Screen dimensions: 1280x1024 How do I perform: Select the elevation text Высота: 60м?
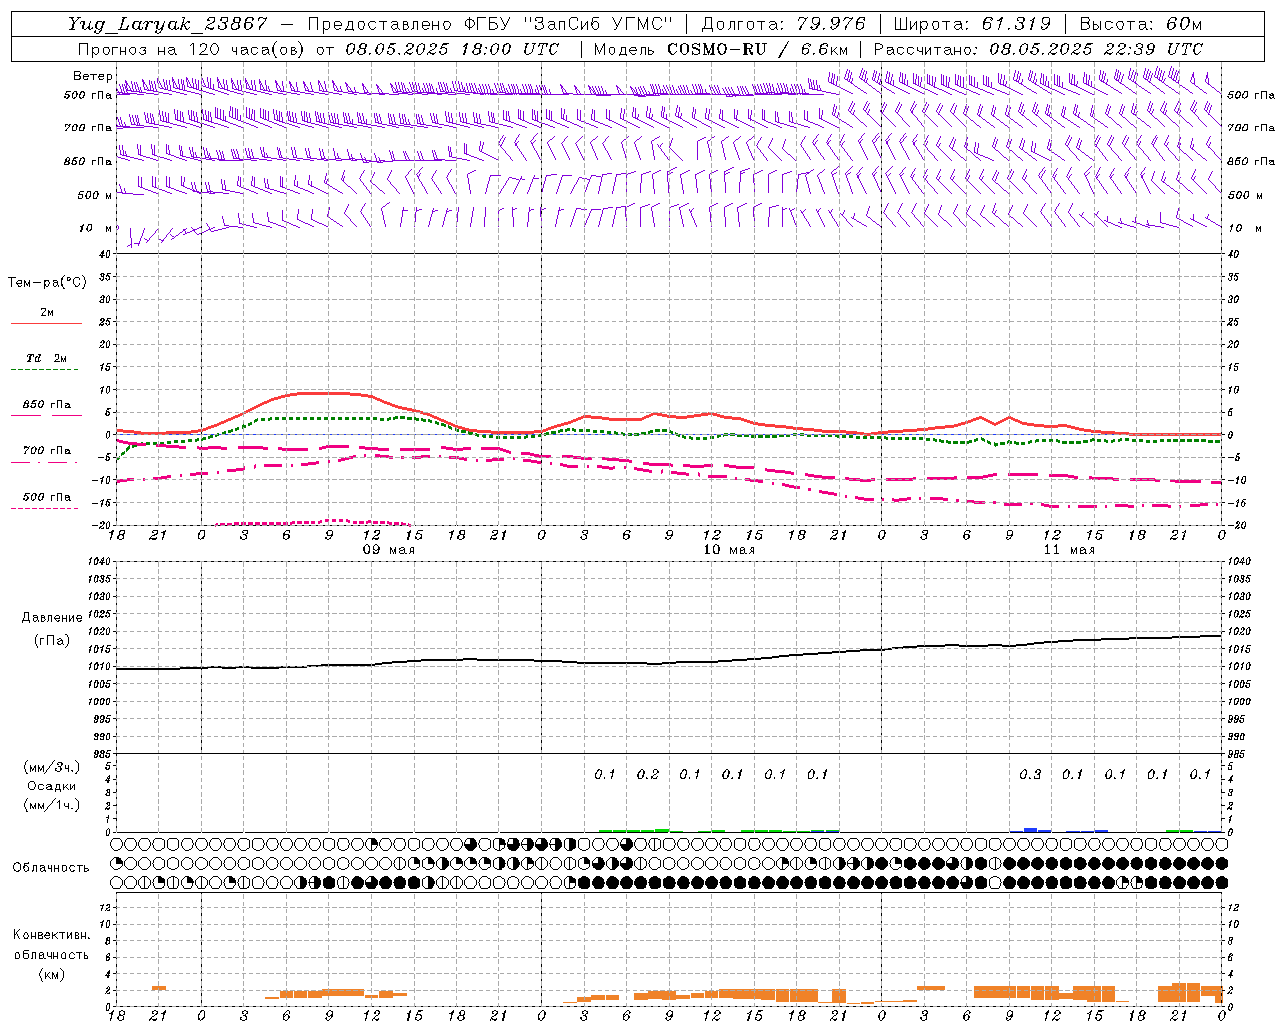pos(1140,24)
